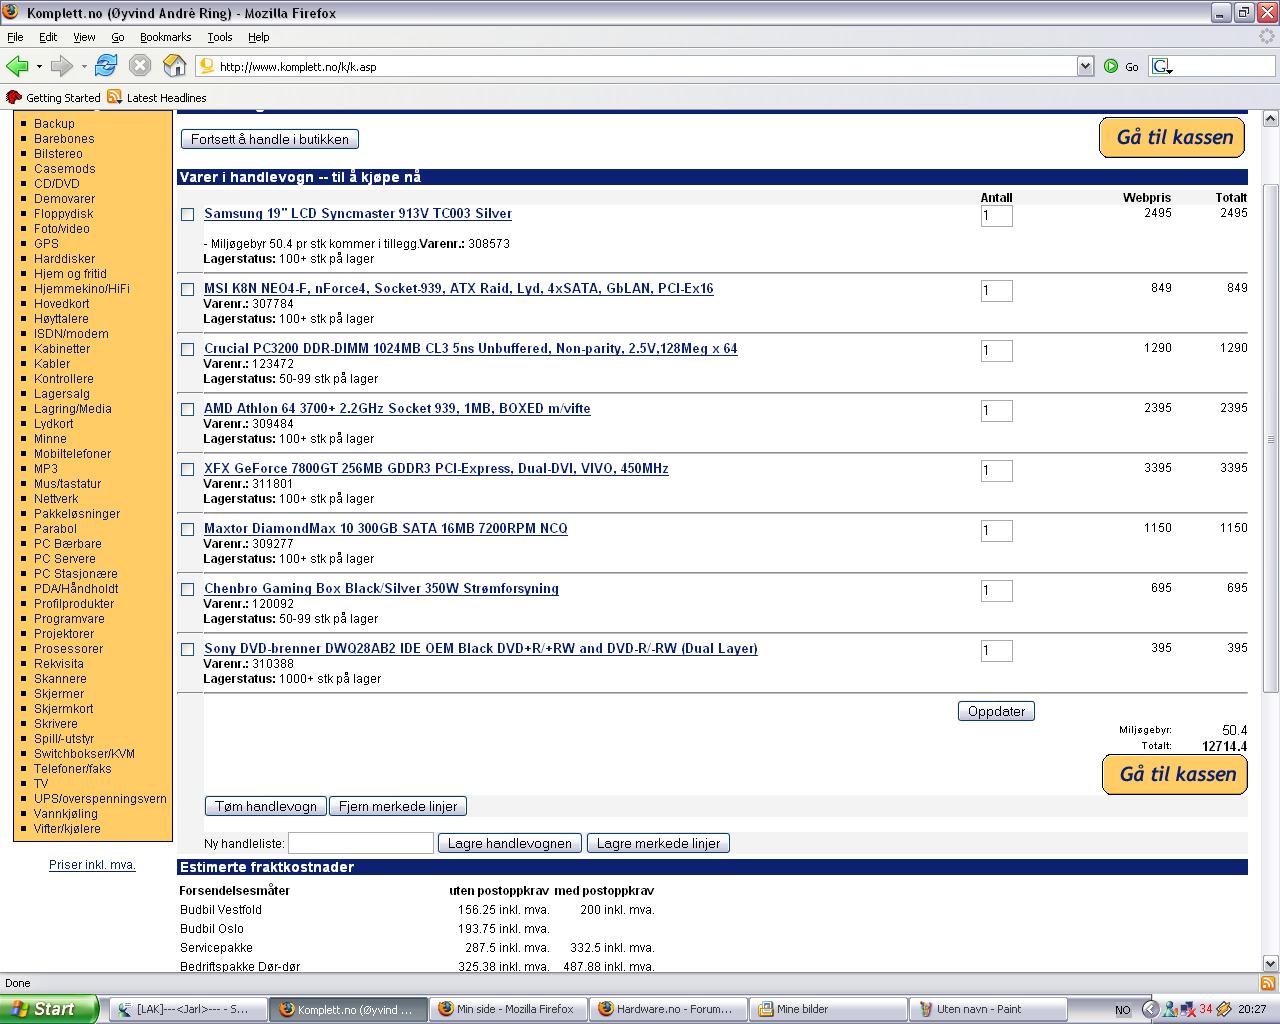This screenshot has height=1024, width=1280.
Task: Open Priser inkl. mva. link
Action: 92,865
